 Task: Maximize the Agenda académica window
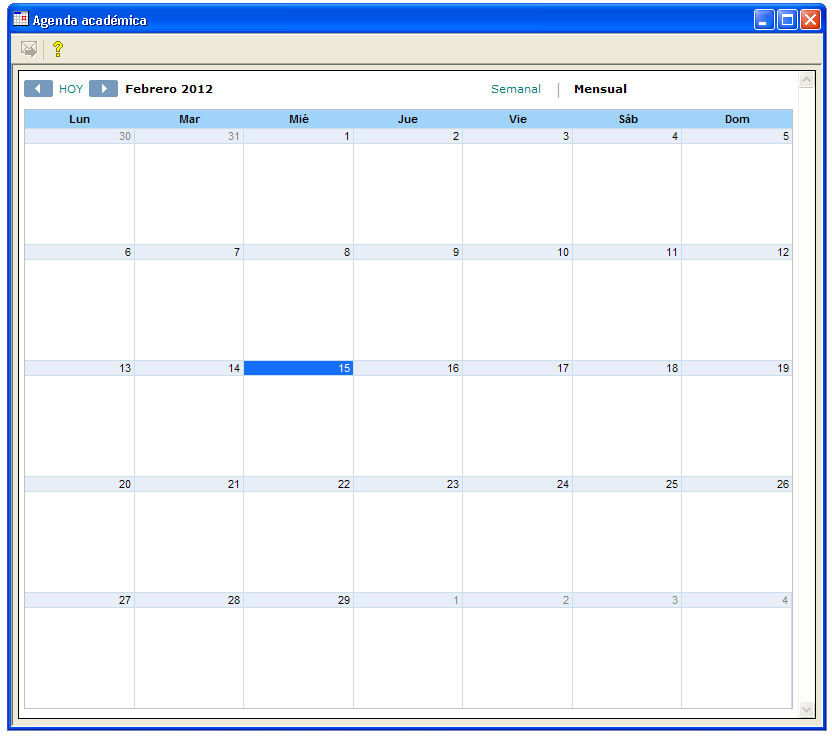[787, 20]
